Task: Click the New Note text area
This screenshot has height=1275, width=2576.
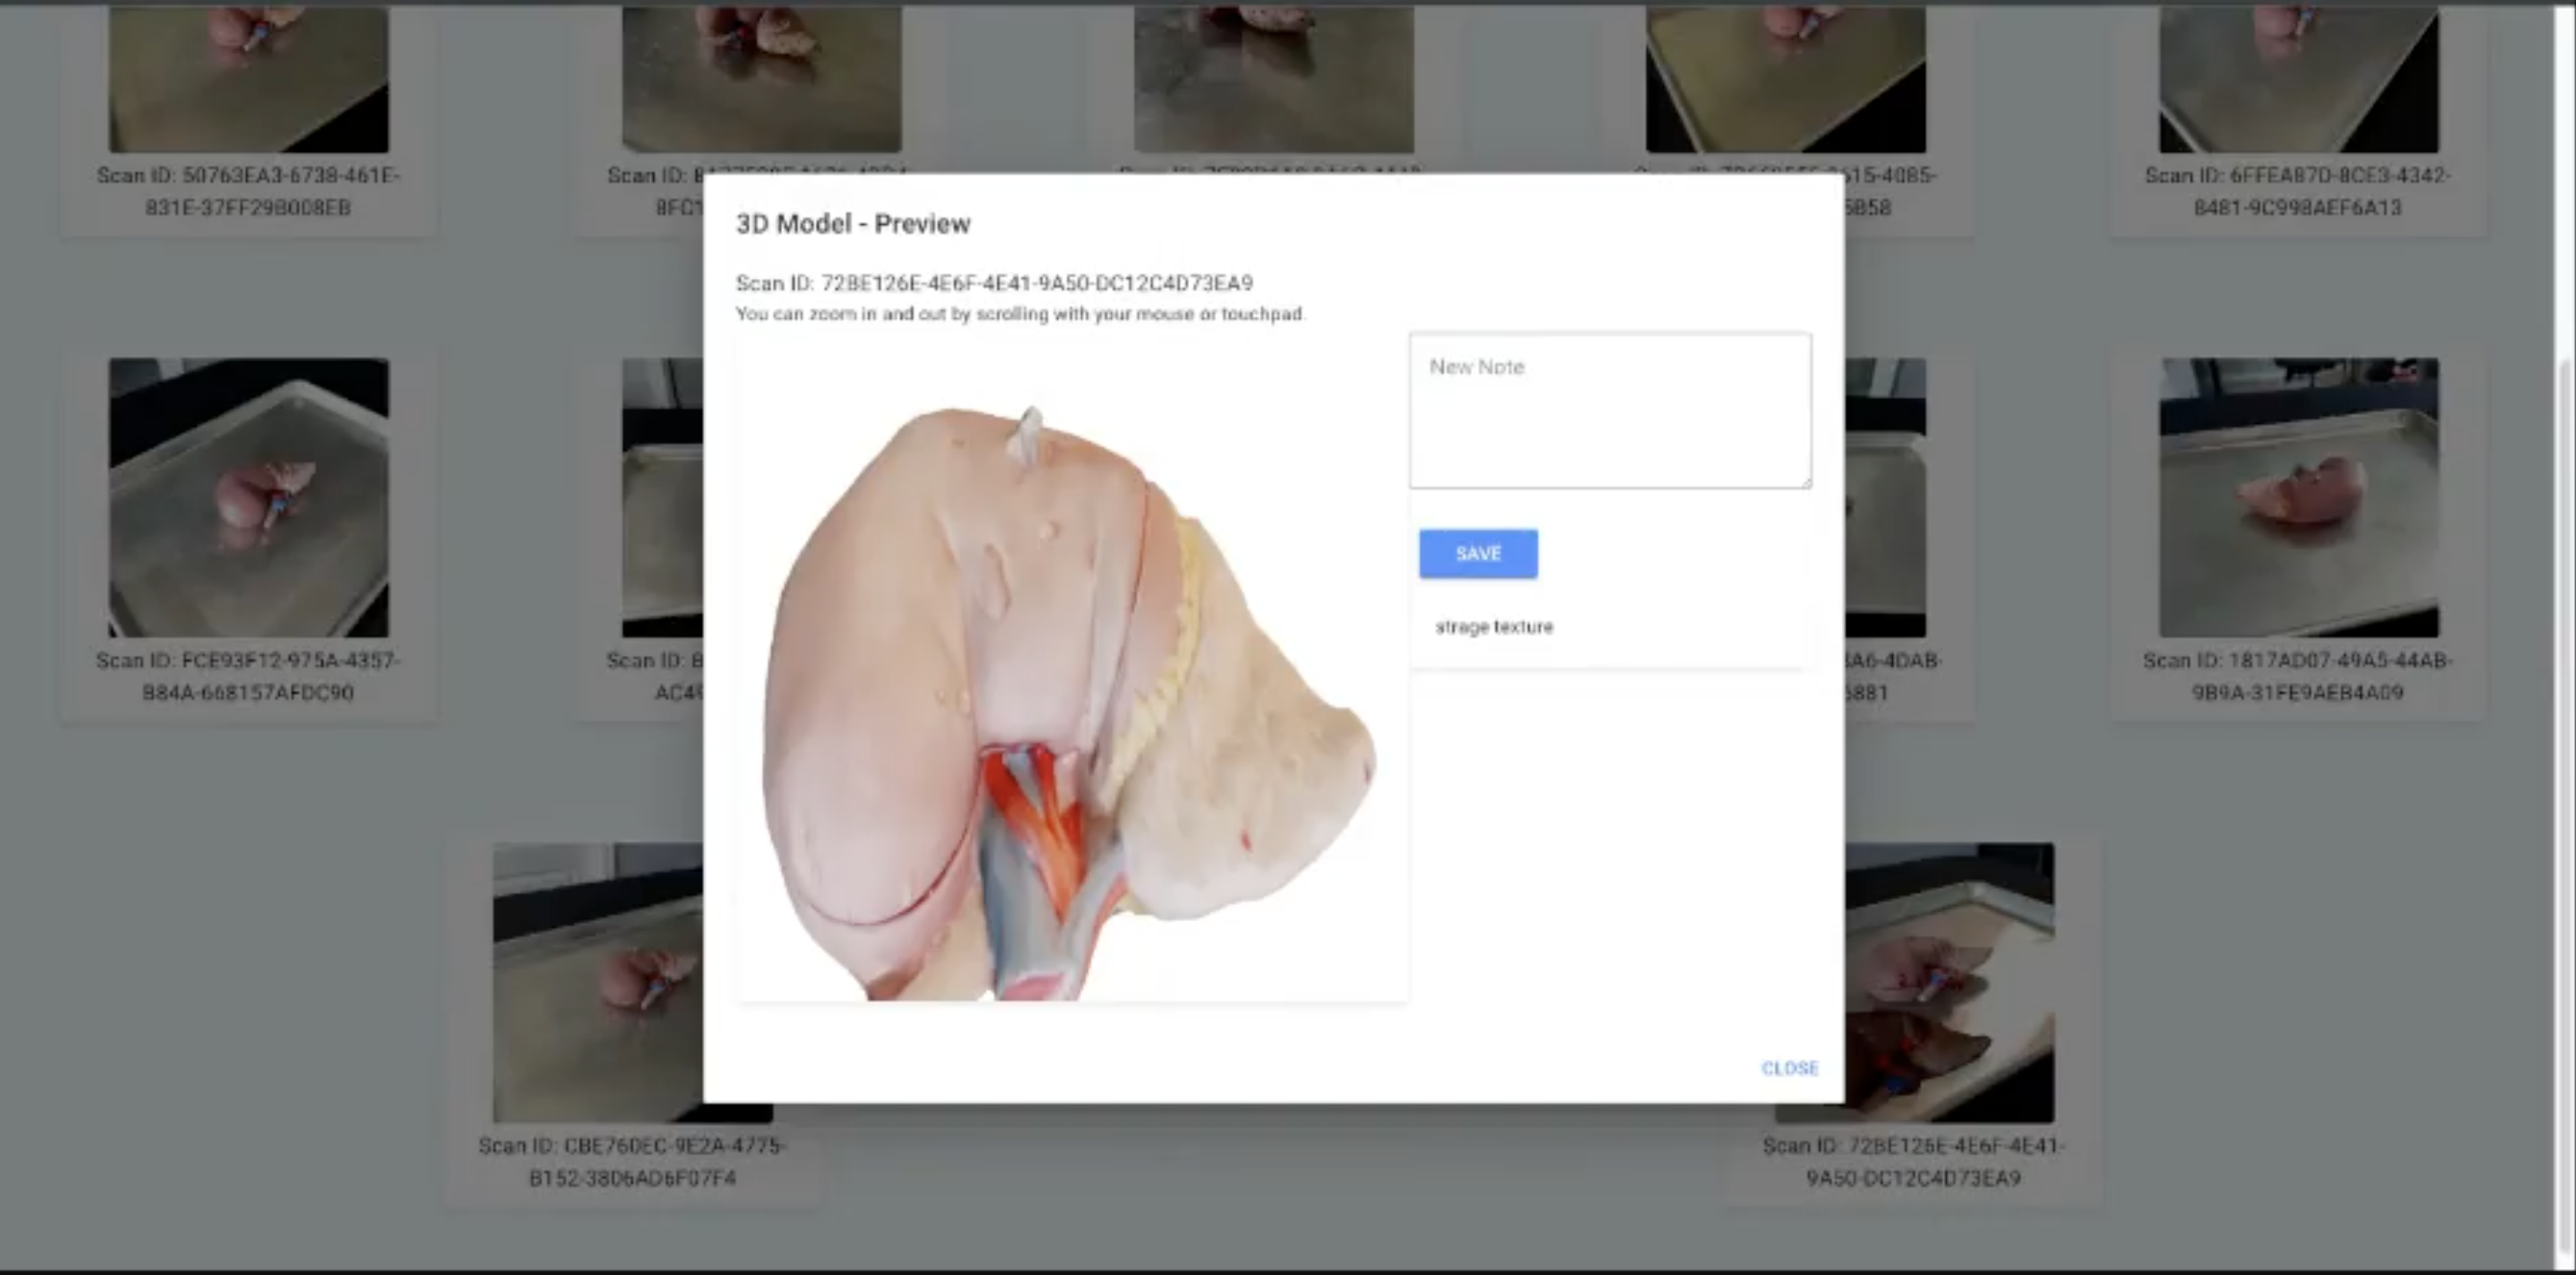Action: pyautogui.click(x=1610, y=411)
